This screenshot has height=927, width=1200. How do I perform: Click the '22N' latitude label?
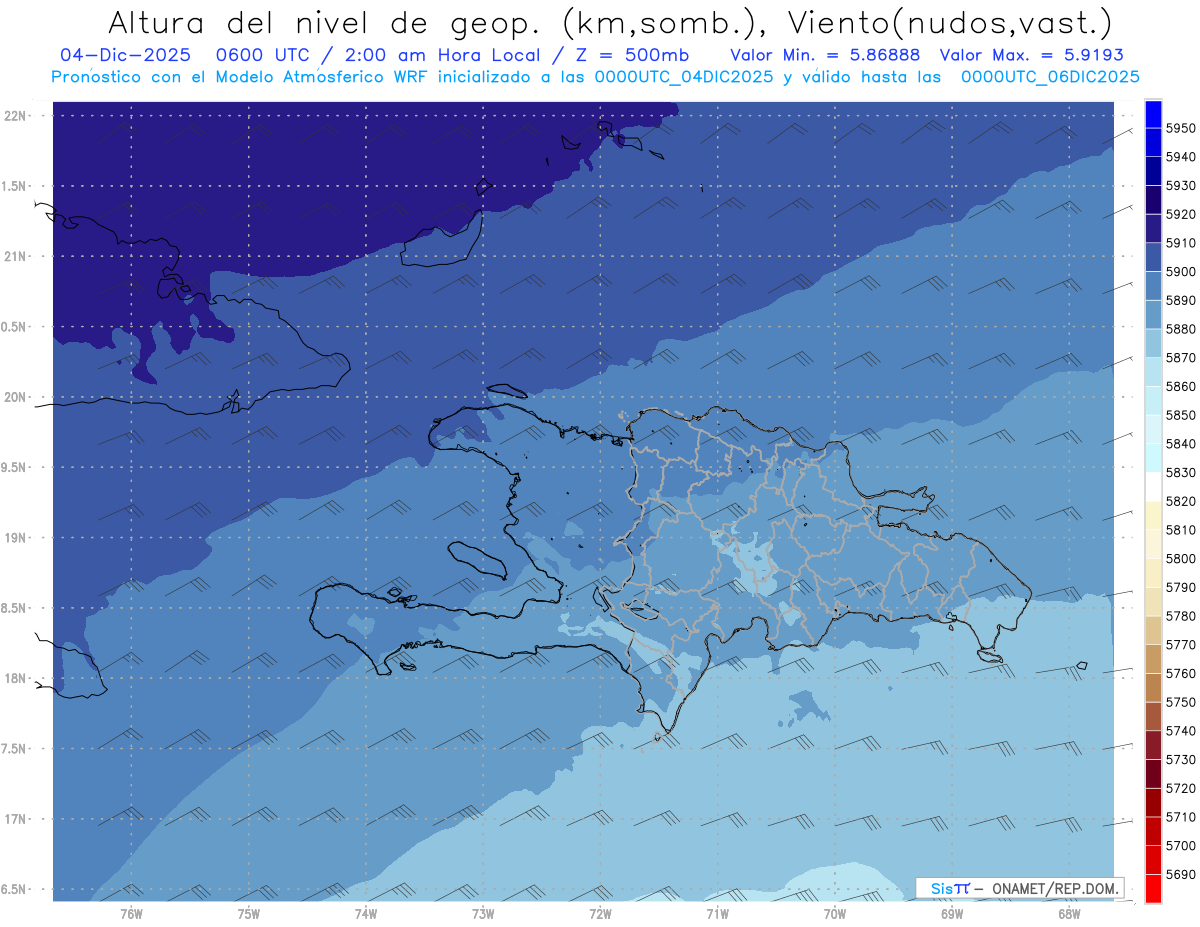16,116
